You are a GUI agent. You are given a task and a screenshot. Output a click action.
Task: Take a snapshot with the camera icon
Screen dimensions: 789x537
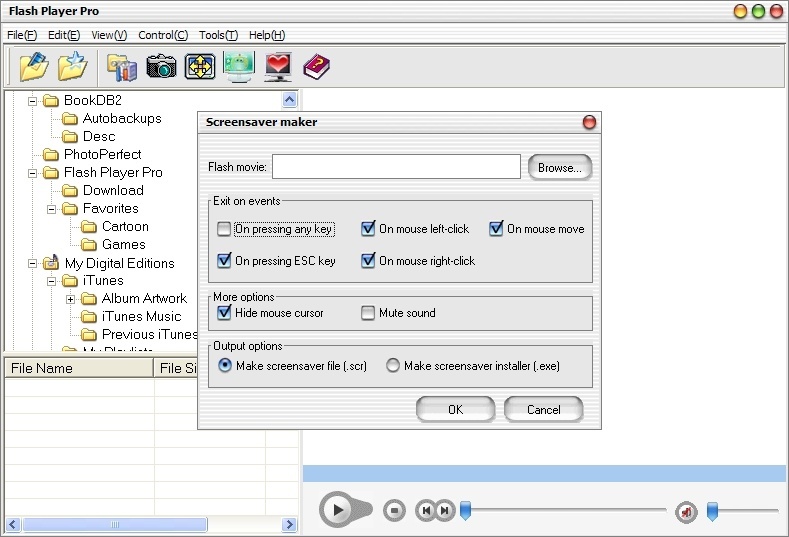click(x=161, y=66)
